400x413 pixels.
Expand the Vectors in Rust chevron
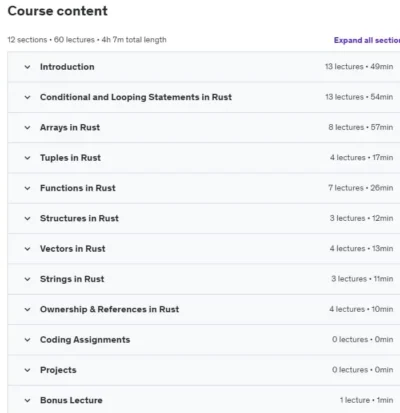click(x=27, y=249)
